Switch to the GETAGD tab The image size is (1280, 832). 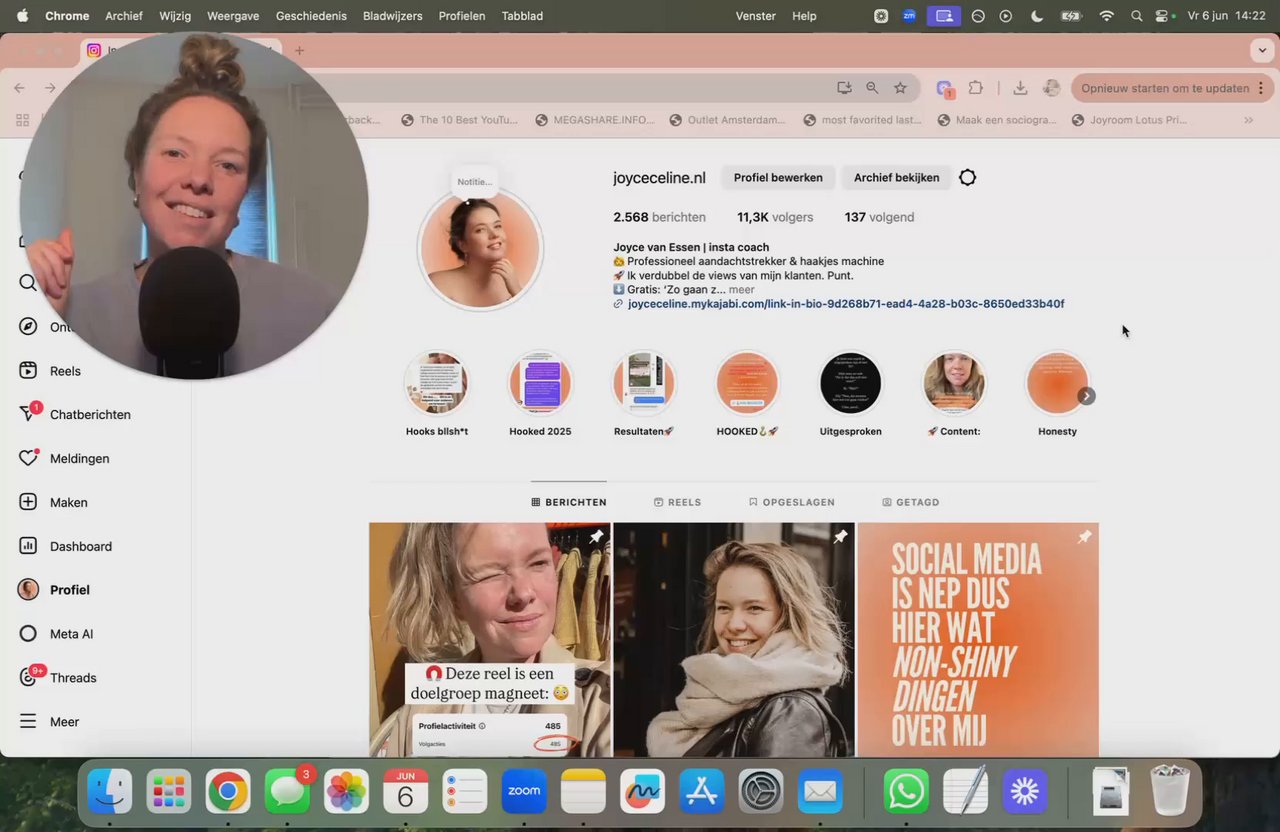[911, 502]
